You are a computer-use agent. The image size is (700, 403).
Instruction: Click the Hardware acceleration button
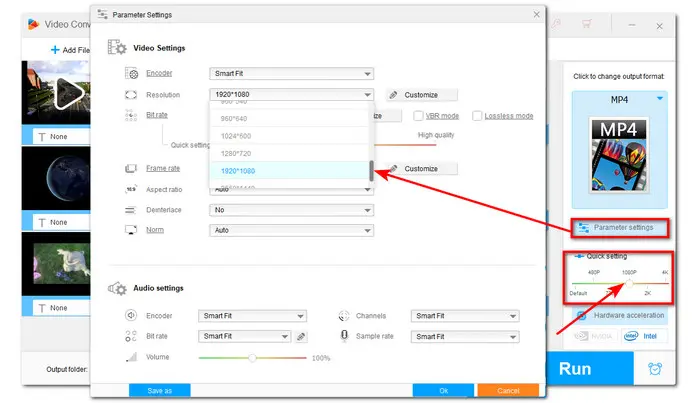620,316
